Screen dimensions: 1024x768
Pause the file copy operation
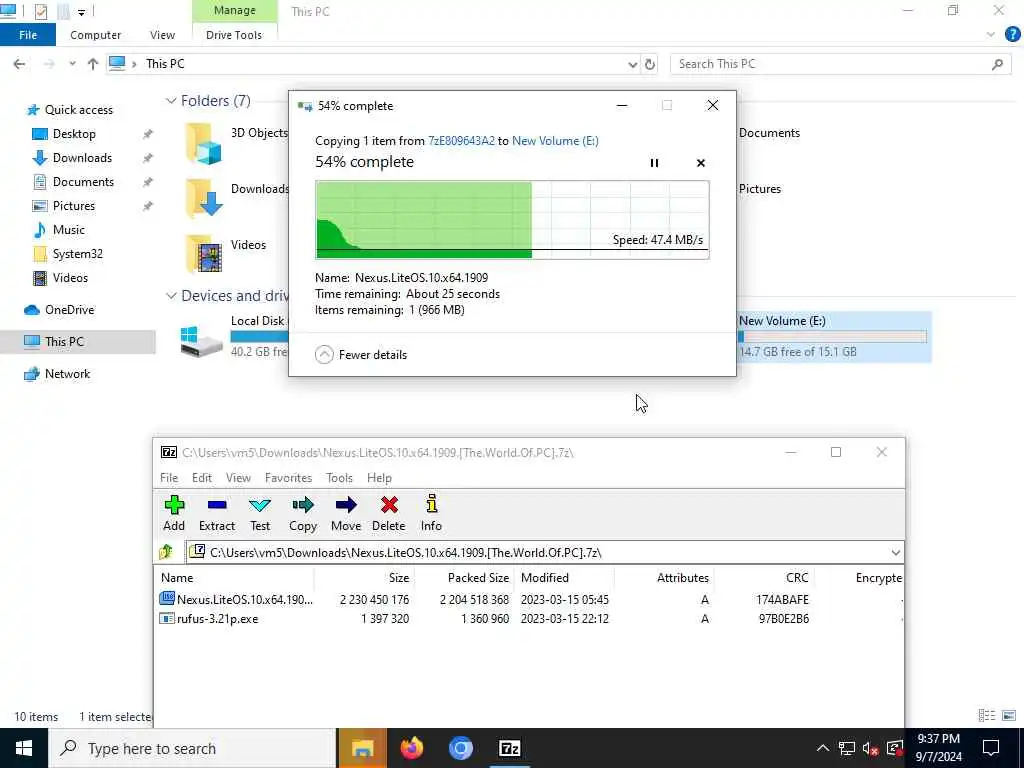click(654, 163)
